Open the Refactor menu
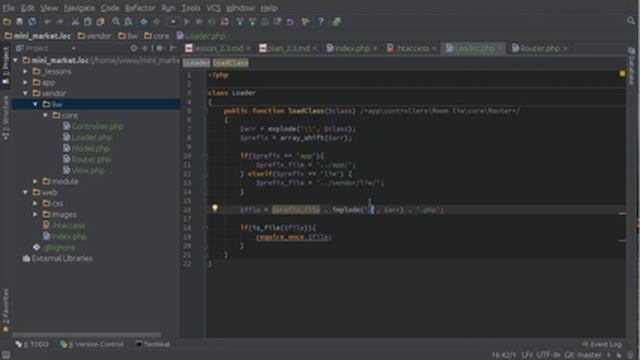This screenshot has height=360, width=640. 140,8
